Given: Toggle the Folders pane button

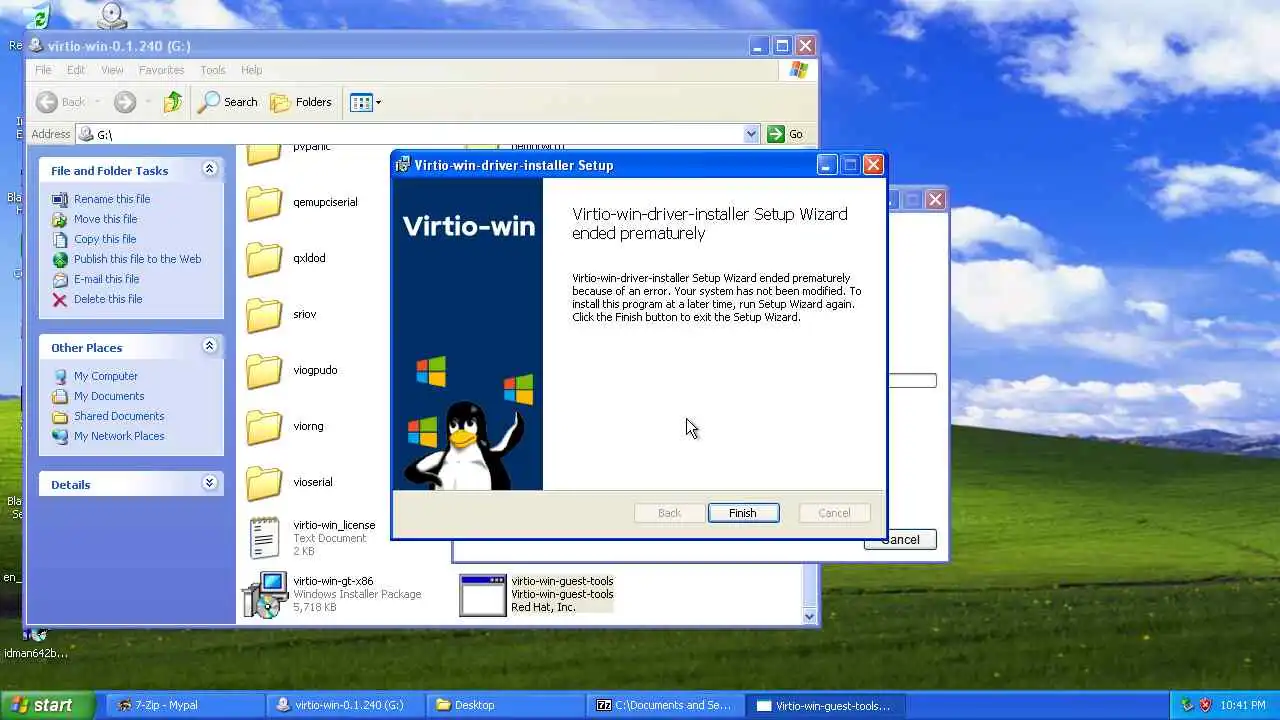Looking at the screenshot, I should [x=301, y=102].
